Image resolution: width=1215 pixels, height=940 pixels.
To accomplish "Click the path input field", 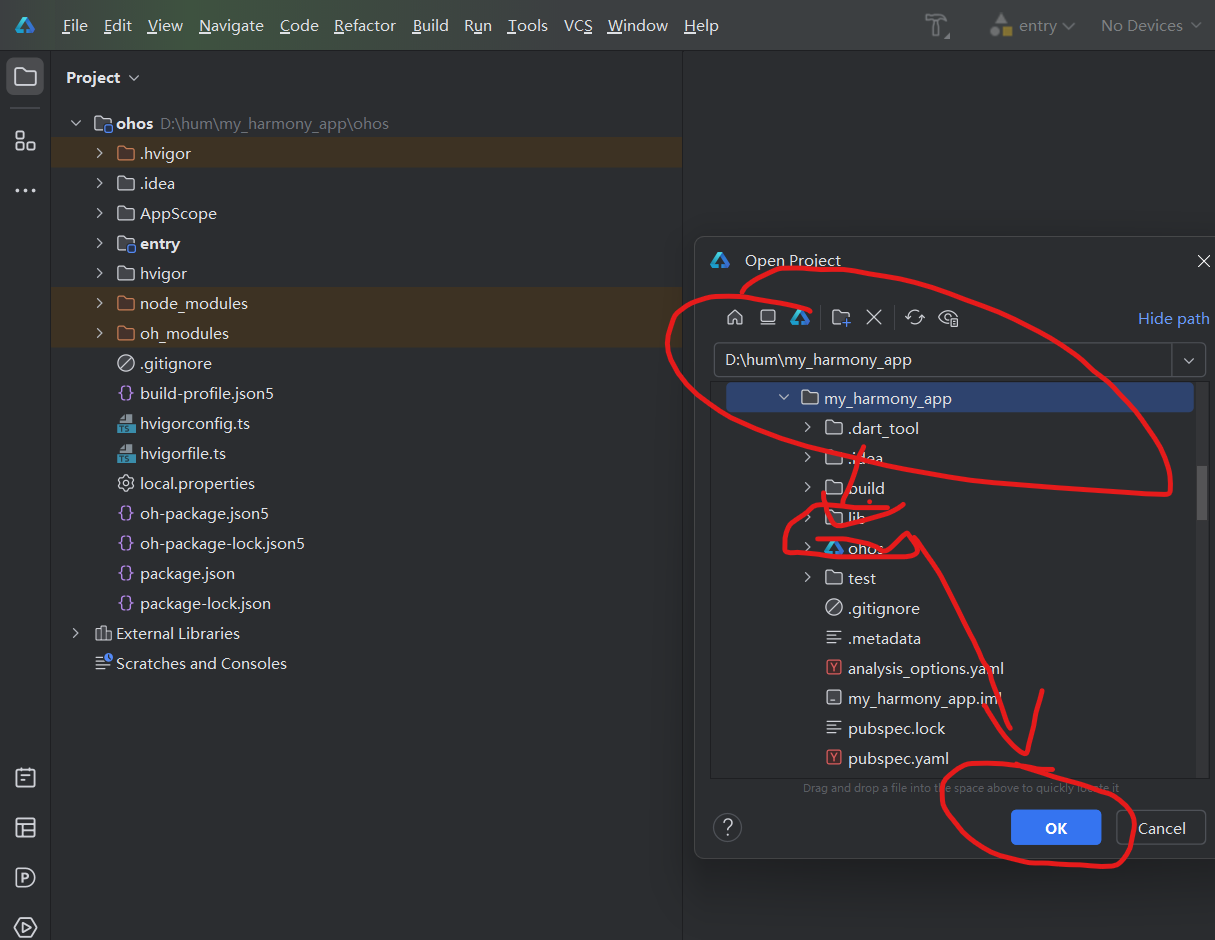I will point(943,359).
